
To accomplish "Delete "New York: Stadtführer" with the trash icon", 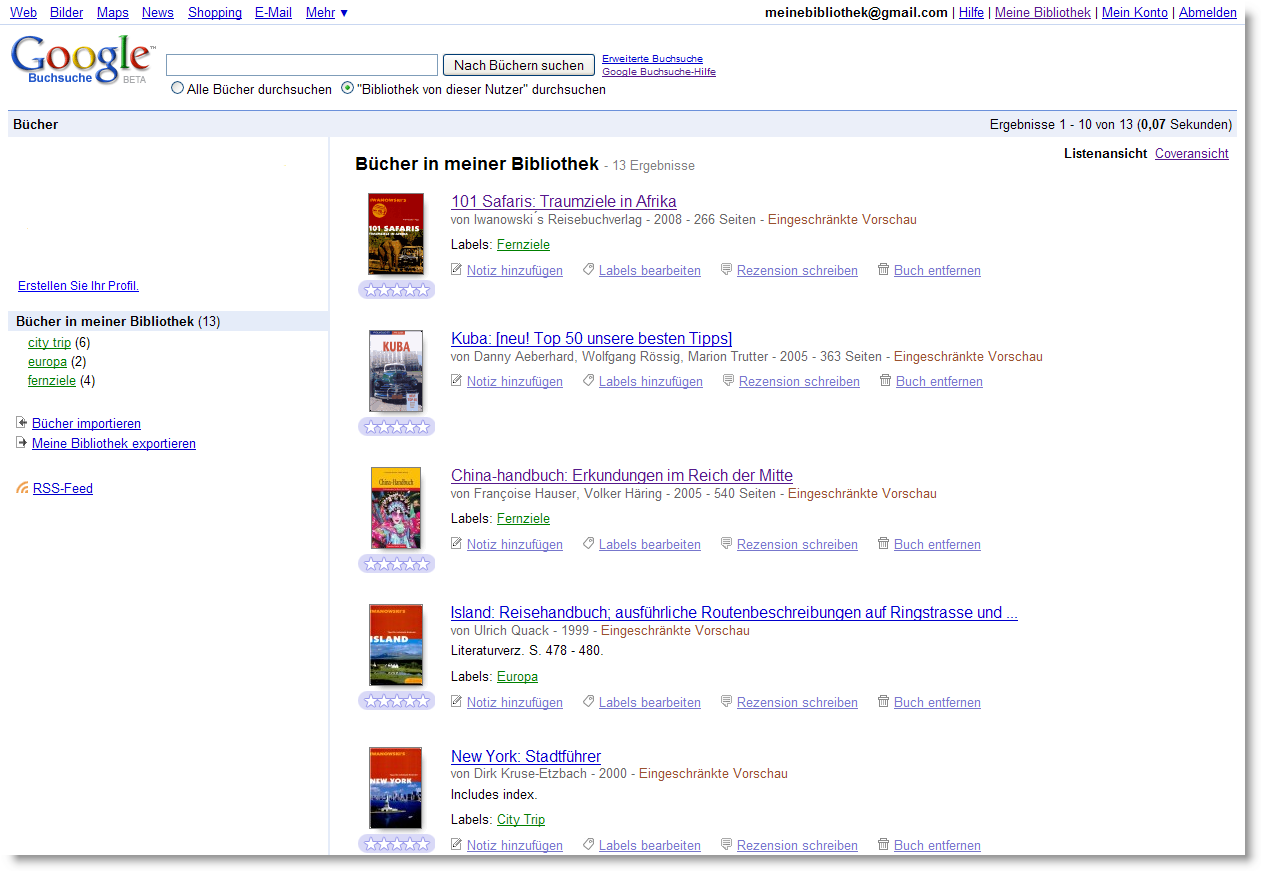I will tap(884, 845).
